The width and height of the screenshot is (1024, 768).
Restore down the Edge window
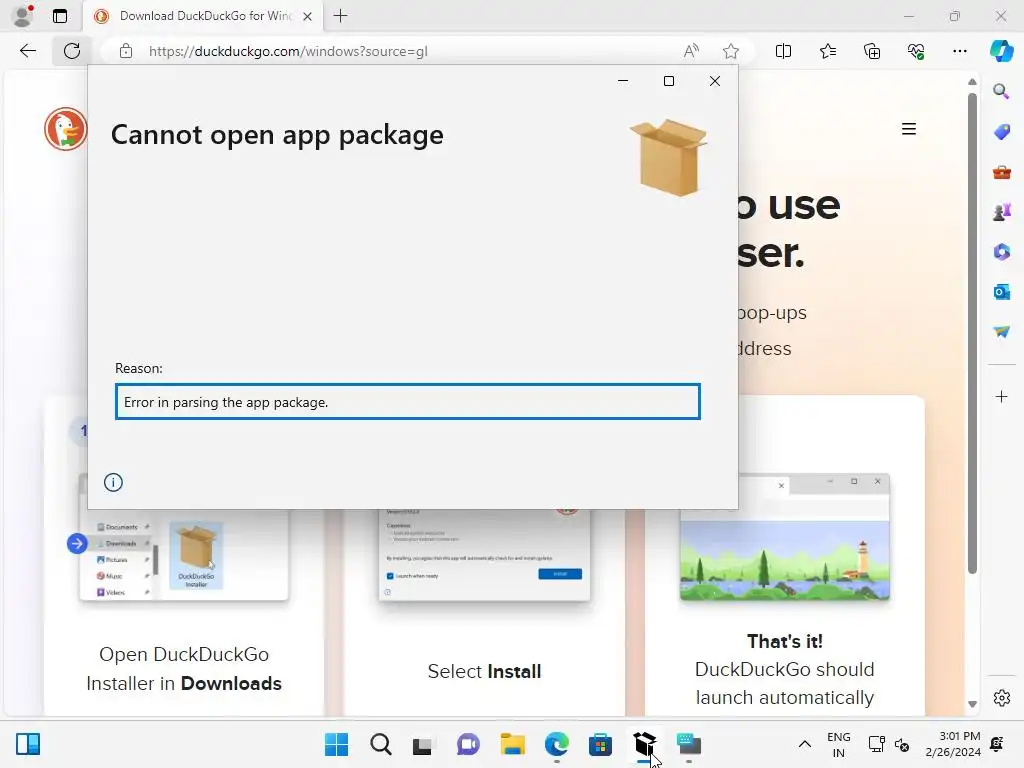(954, 16)
